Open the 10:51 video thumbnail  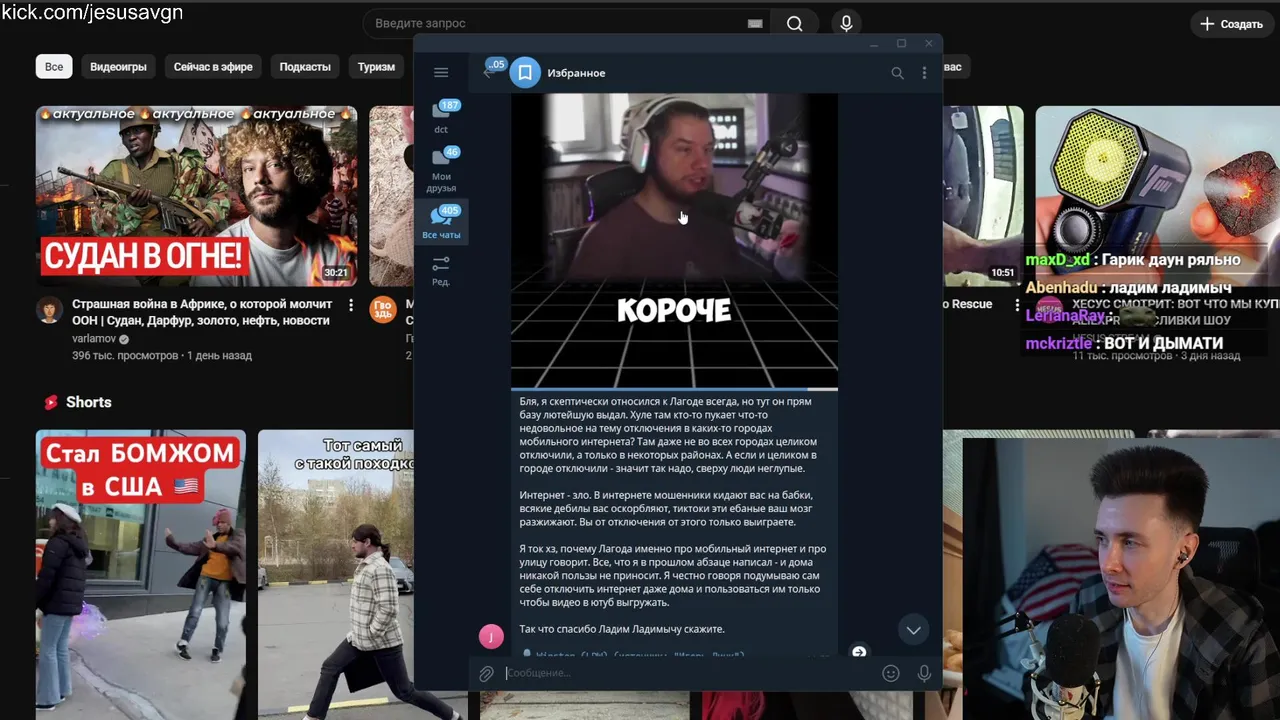pyautogui.click(x=983, y=196)
